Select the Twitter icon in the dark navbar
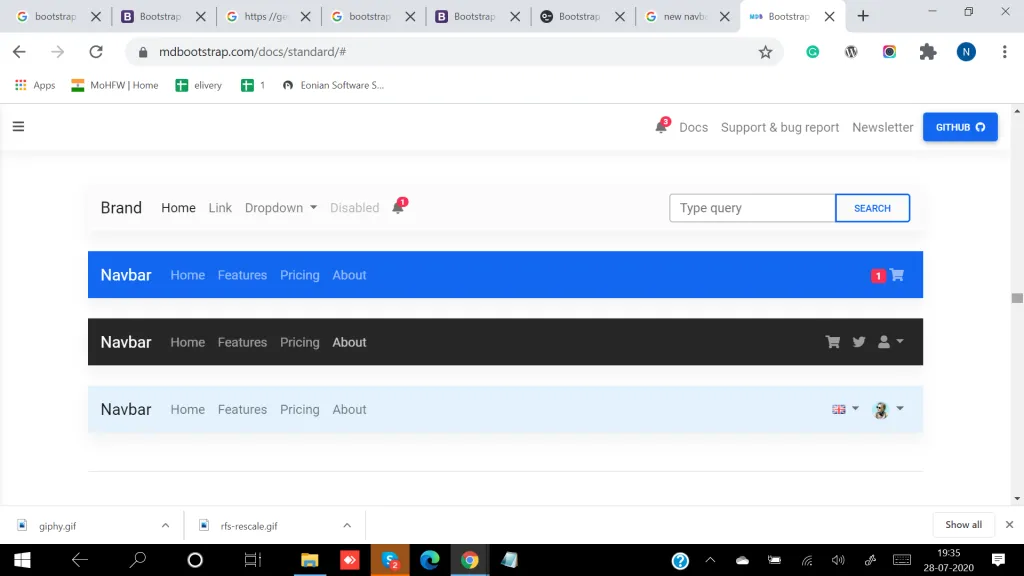 [858, 342]
